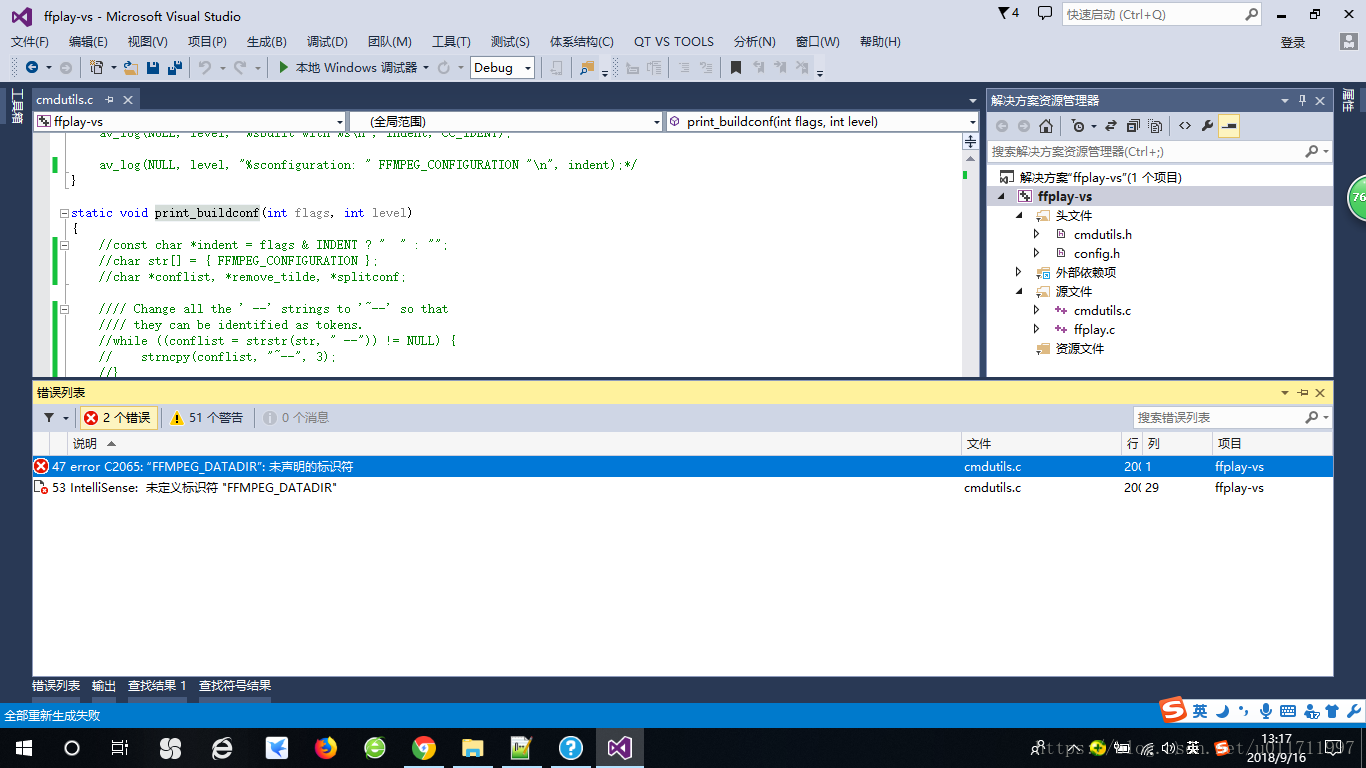Click the Find in Files toolbar icon

click(x=587, y=67)
